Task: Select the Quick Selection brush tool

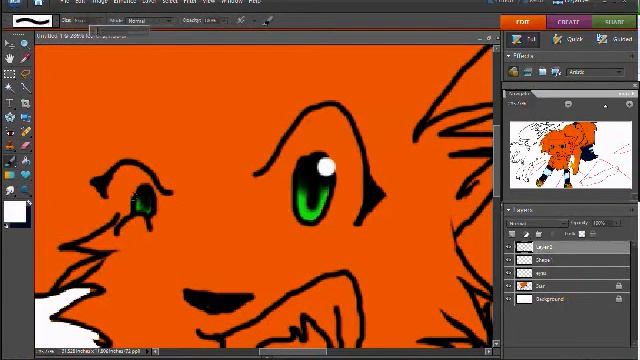Action: tap(25, 88)
